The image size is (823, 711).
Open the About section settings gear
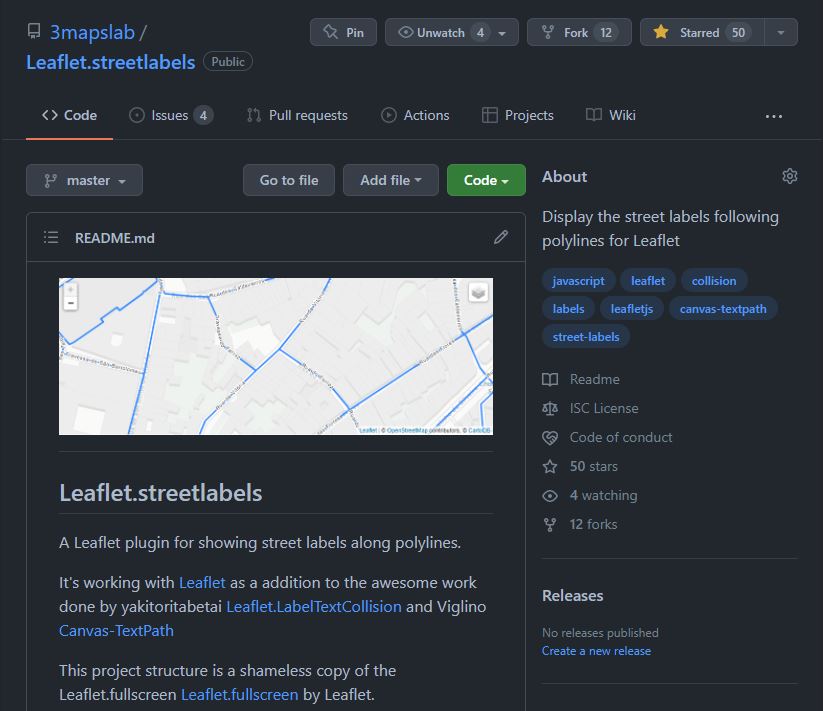(x=790, y=175)
